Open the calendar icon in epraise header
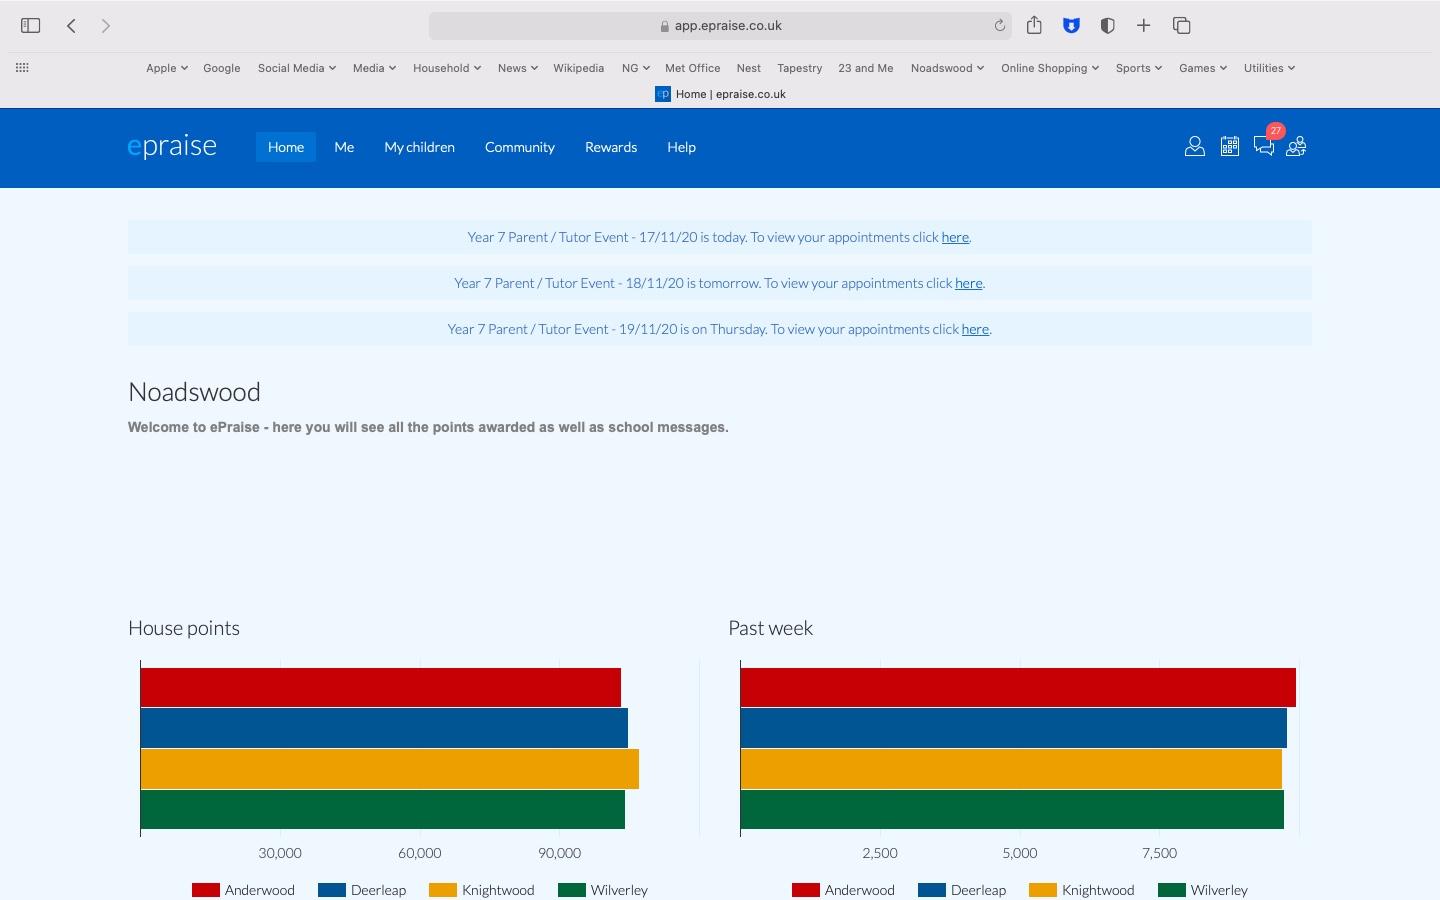Image resolution: width=1440 pixels, height=900 pixels. pyautogui.click(x=1230, y=147)
